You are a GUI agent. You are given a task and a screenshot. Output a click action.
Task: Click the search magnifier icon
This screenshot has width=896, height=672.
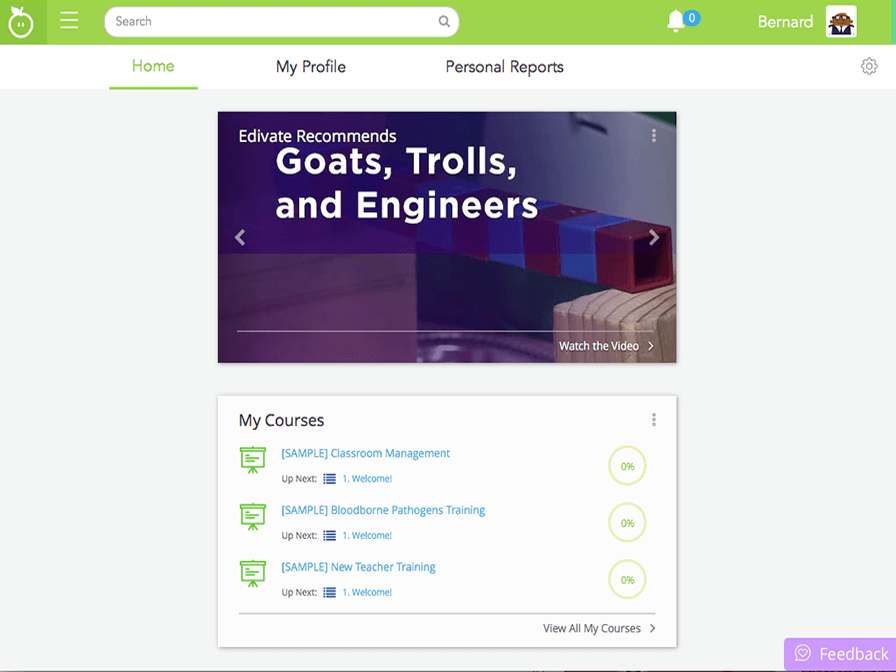click(443, 22)
